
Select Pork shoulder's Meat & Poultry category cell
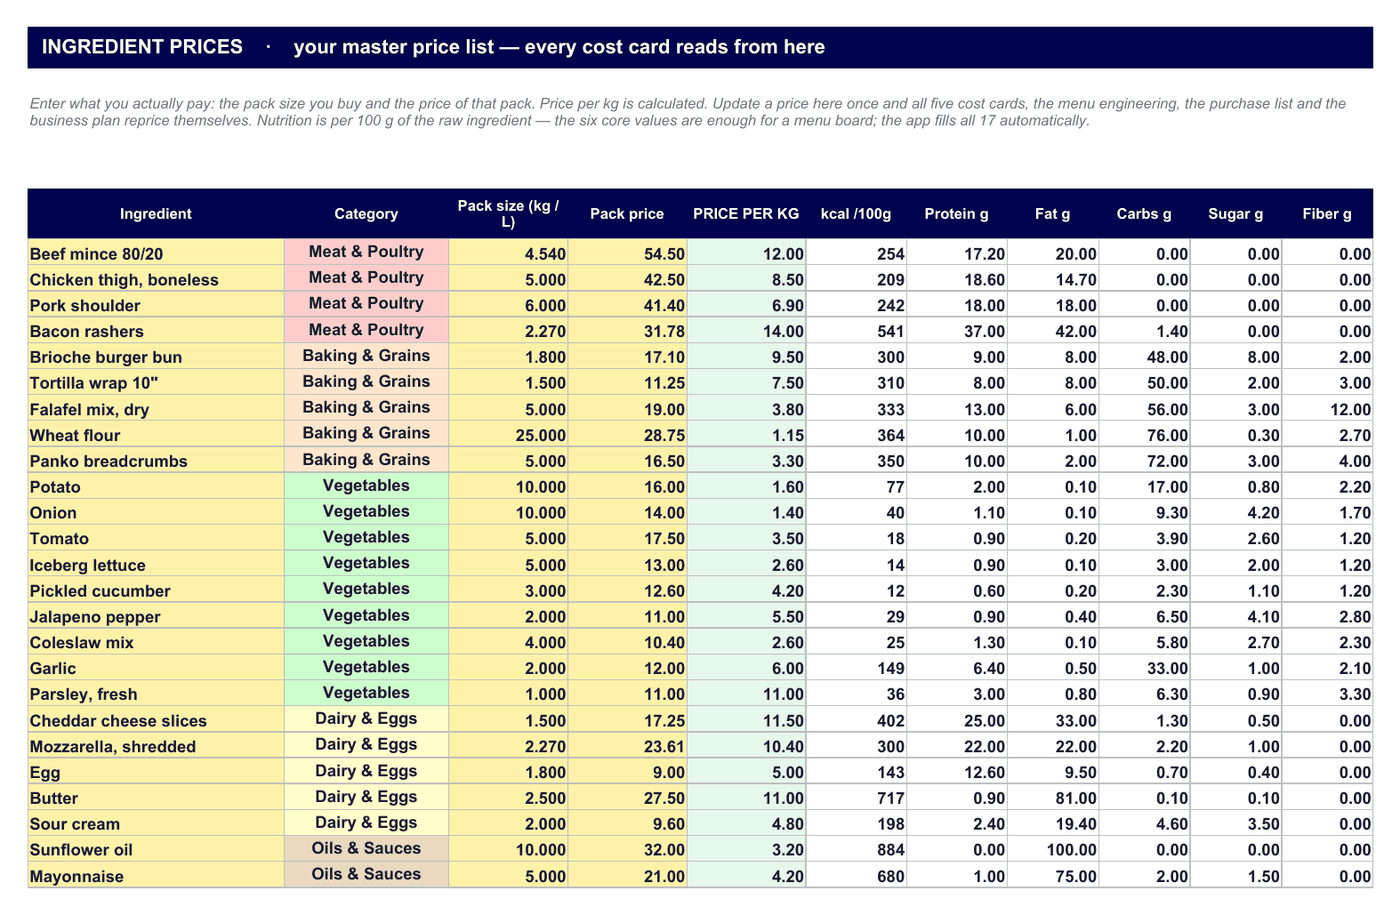tap(366, 304)
